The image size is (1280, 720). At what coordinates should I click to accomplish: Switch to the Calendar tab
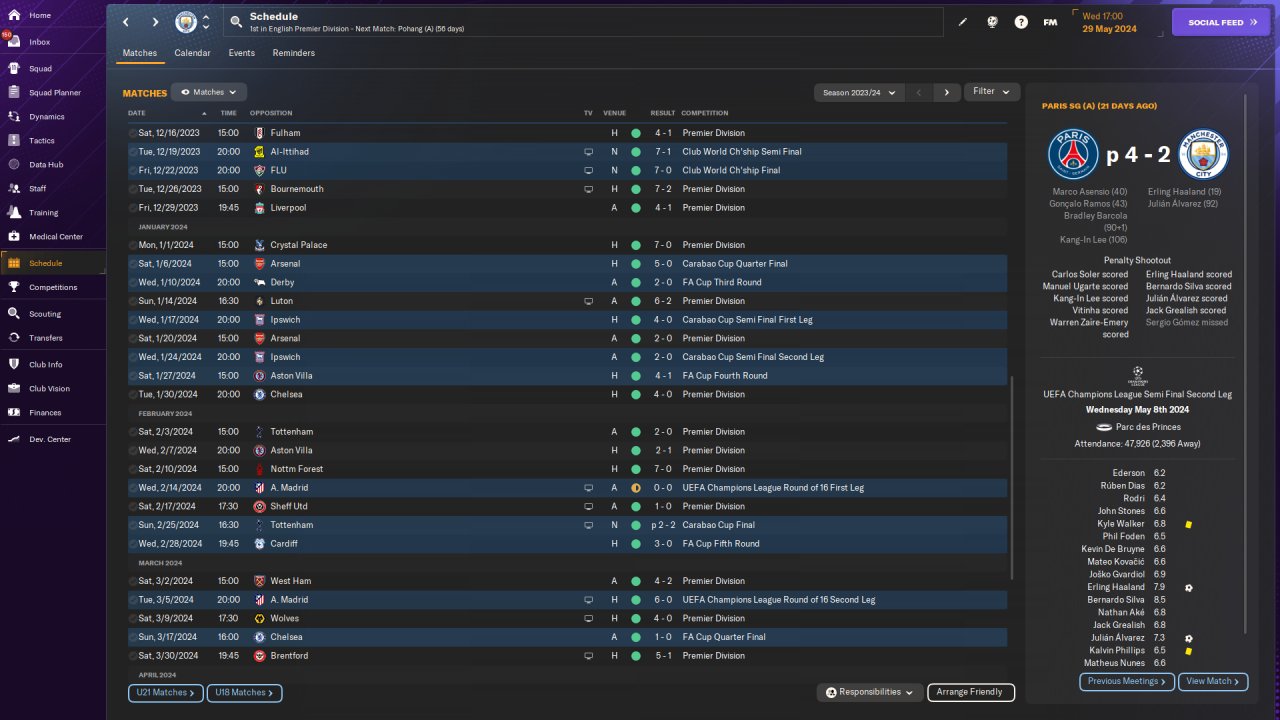click(x=192, y=53)
